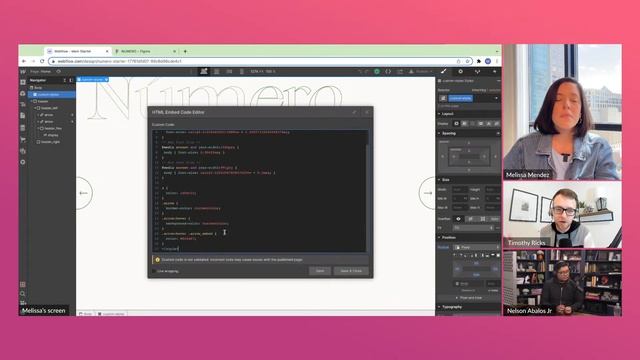The height and width of the screenshot is (360, 640).
Task: Click the preview eye icon beside Page: Home
Action: (58, 71)
